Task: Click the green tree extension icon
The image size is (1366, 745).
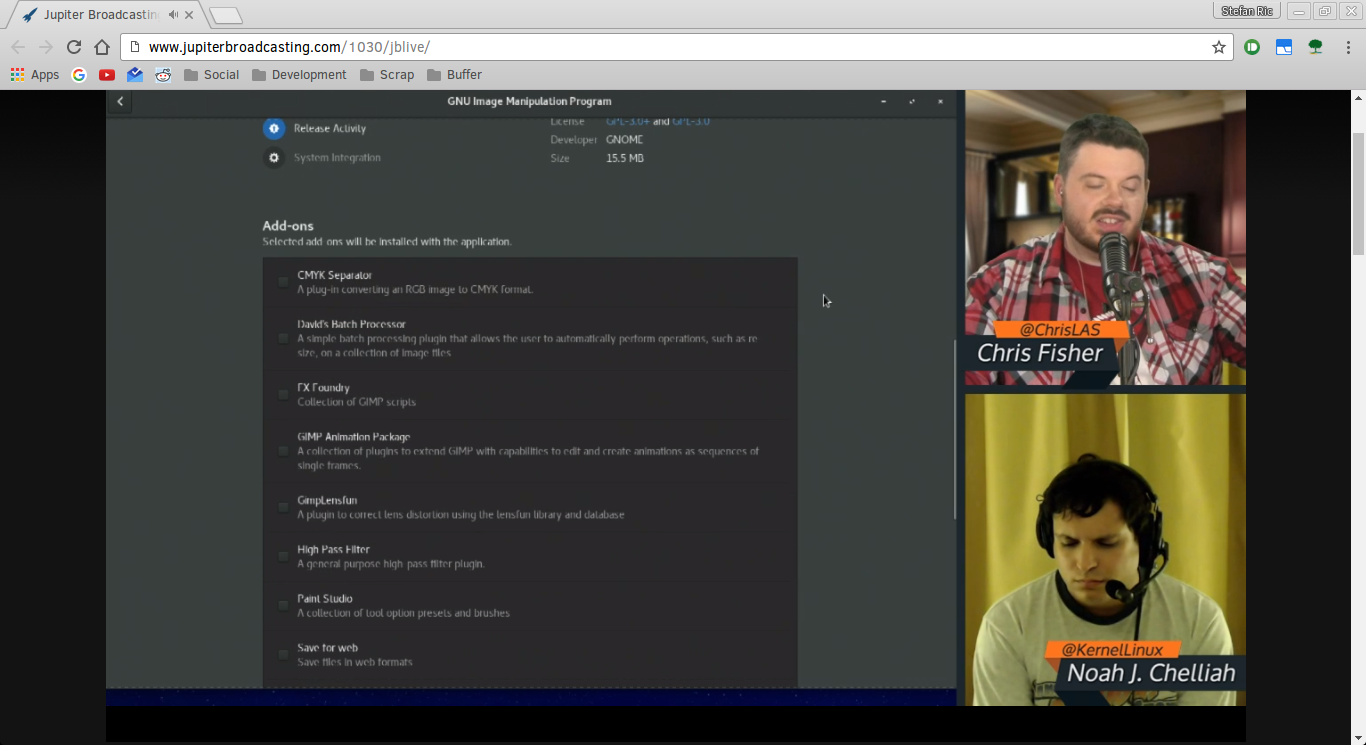Action: (x=1316, y=47)
